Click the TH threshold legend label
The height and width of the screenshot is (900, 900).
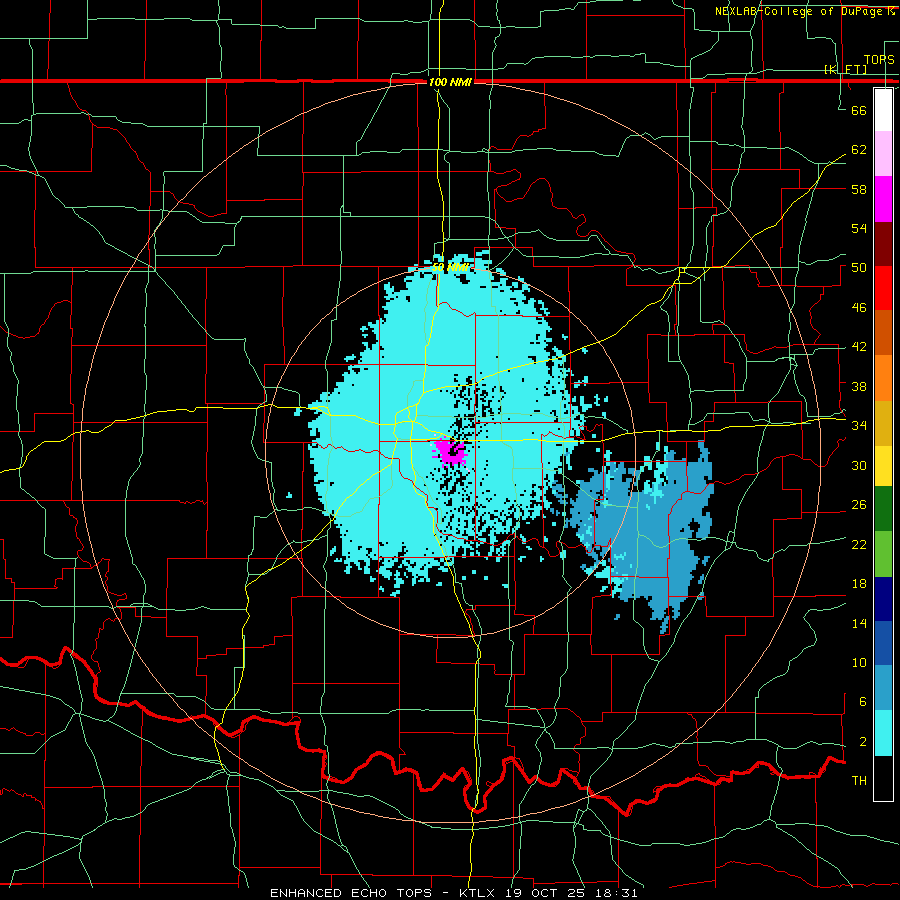pyautogui.click(x=859, y=781)
